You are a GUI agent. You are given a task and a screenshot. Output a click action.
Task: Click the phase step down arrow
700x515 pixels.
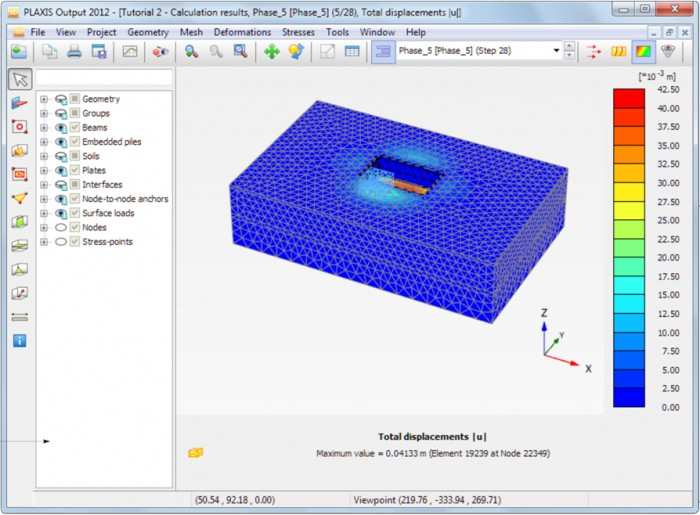pos(569,55)
